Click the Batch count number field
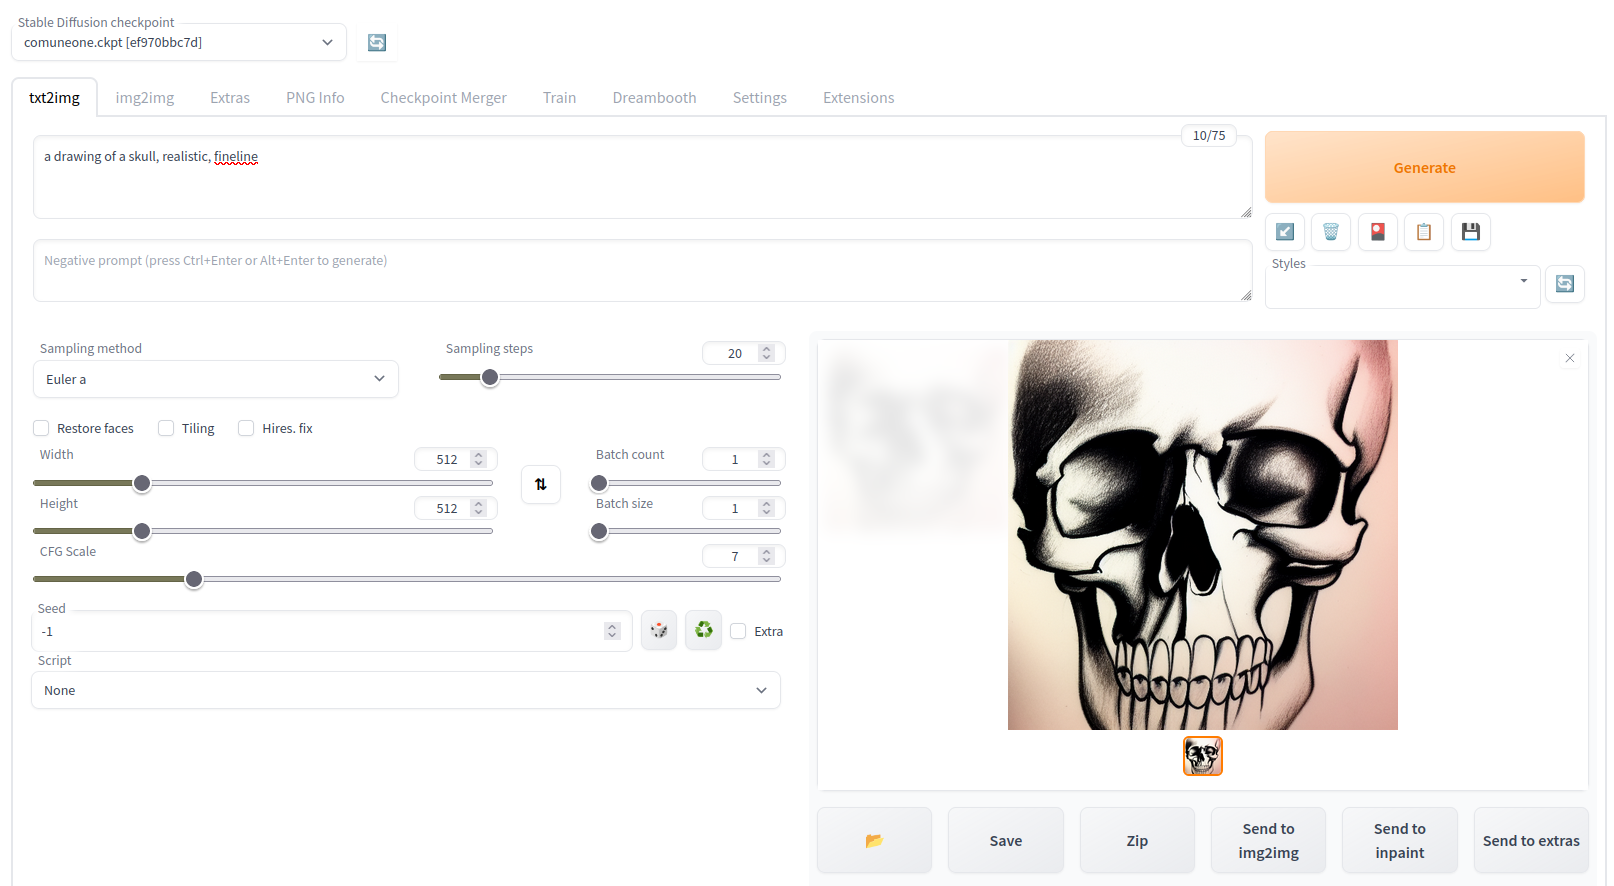 point(743,459)
